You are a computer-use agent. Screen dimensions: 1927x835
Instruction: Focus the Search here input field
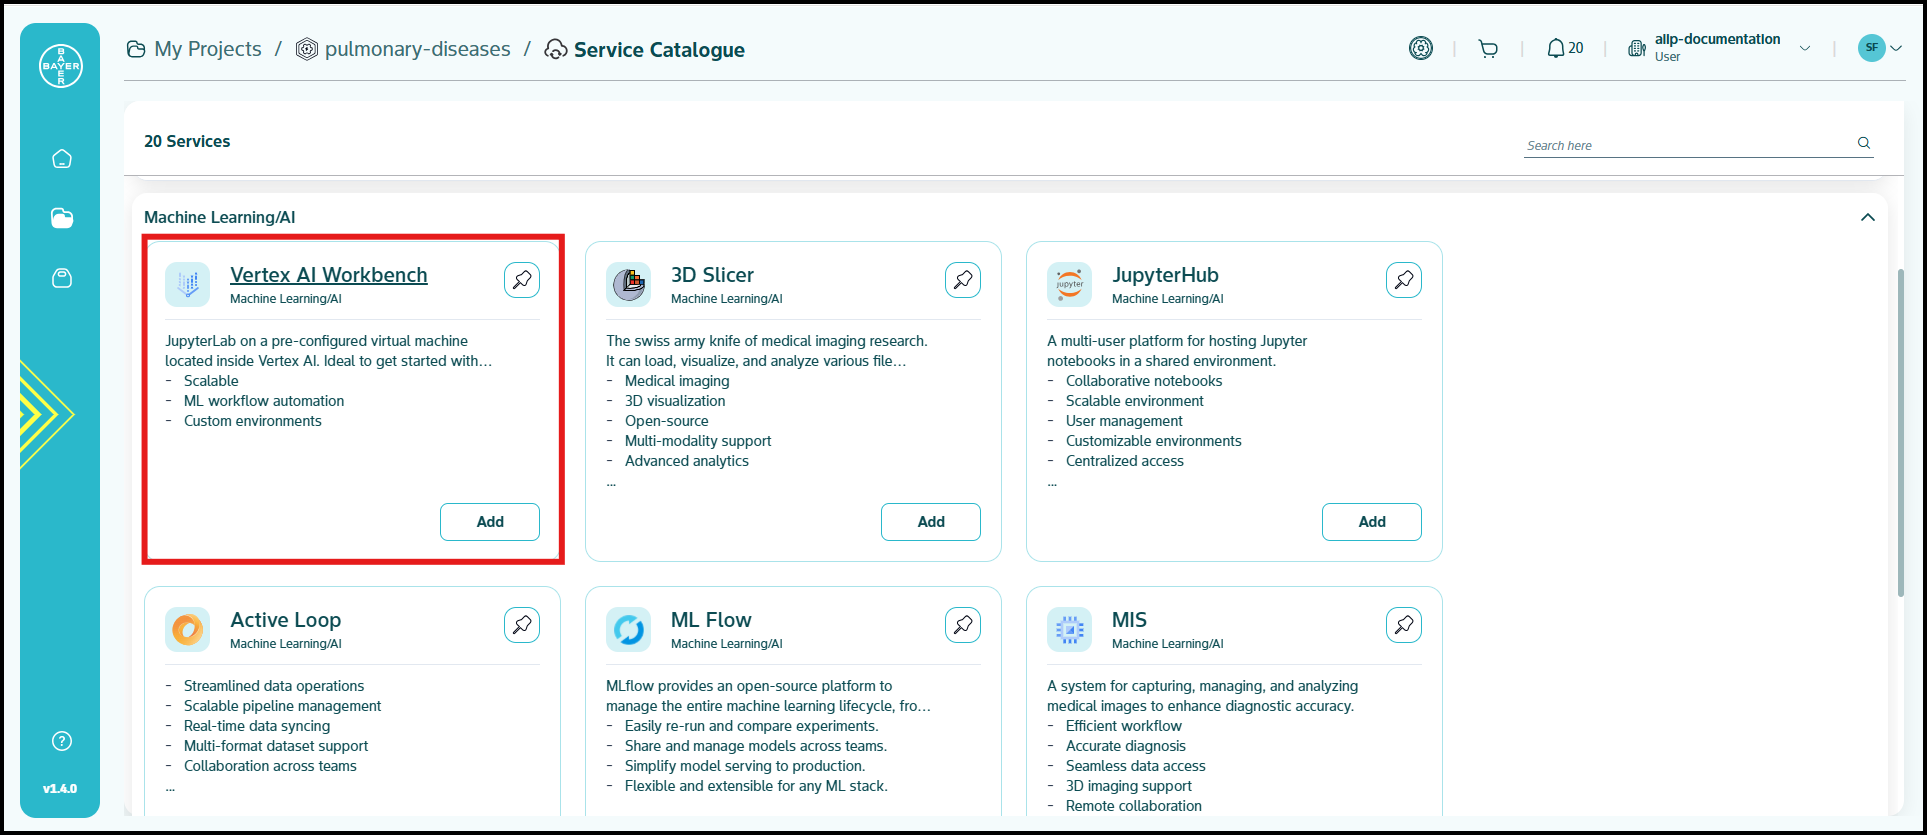1687,145
